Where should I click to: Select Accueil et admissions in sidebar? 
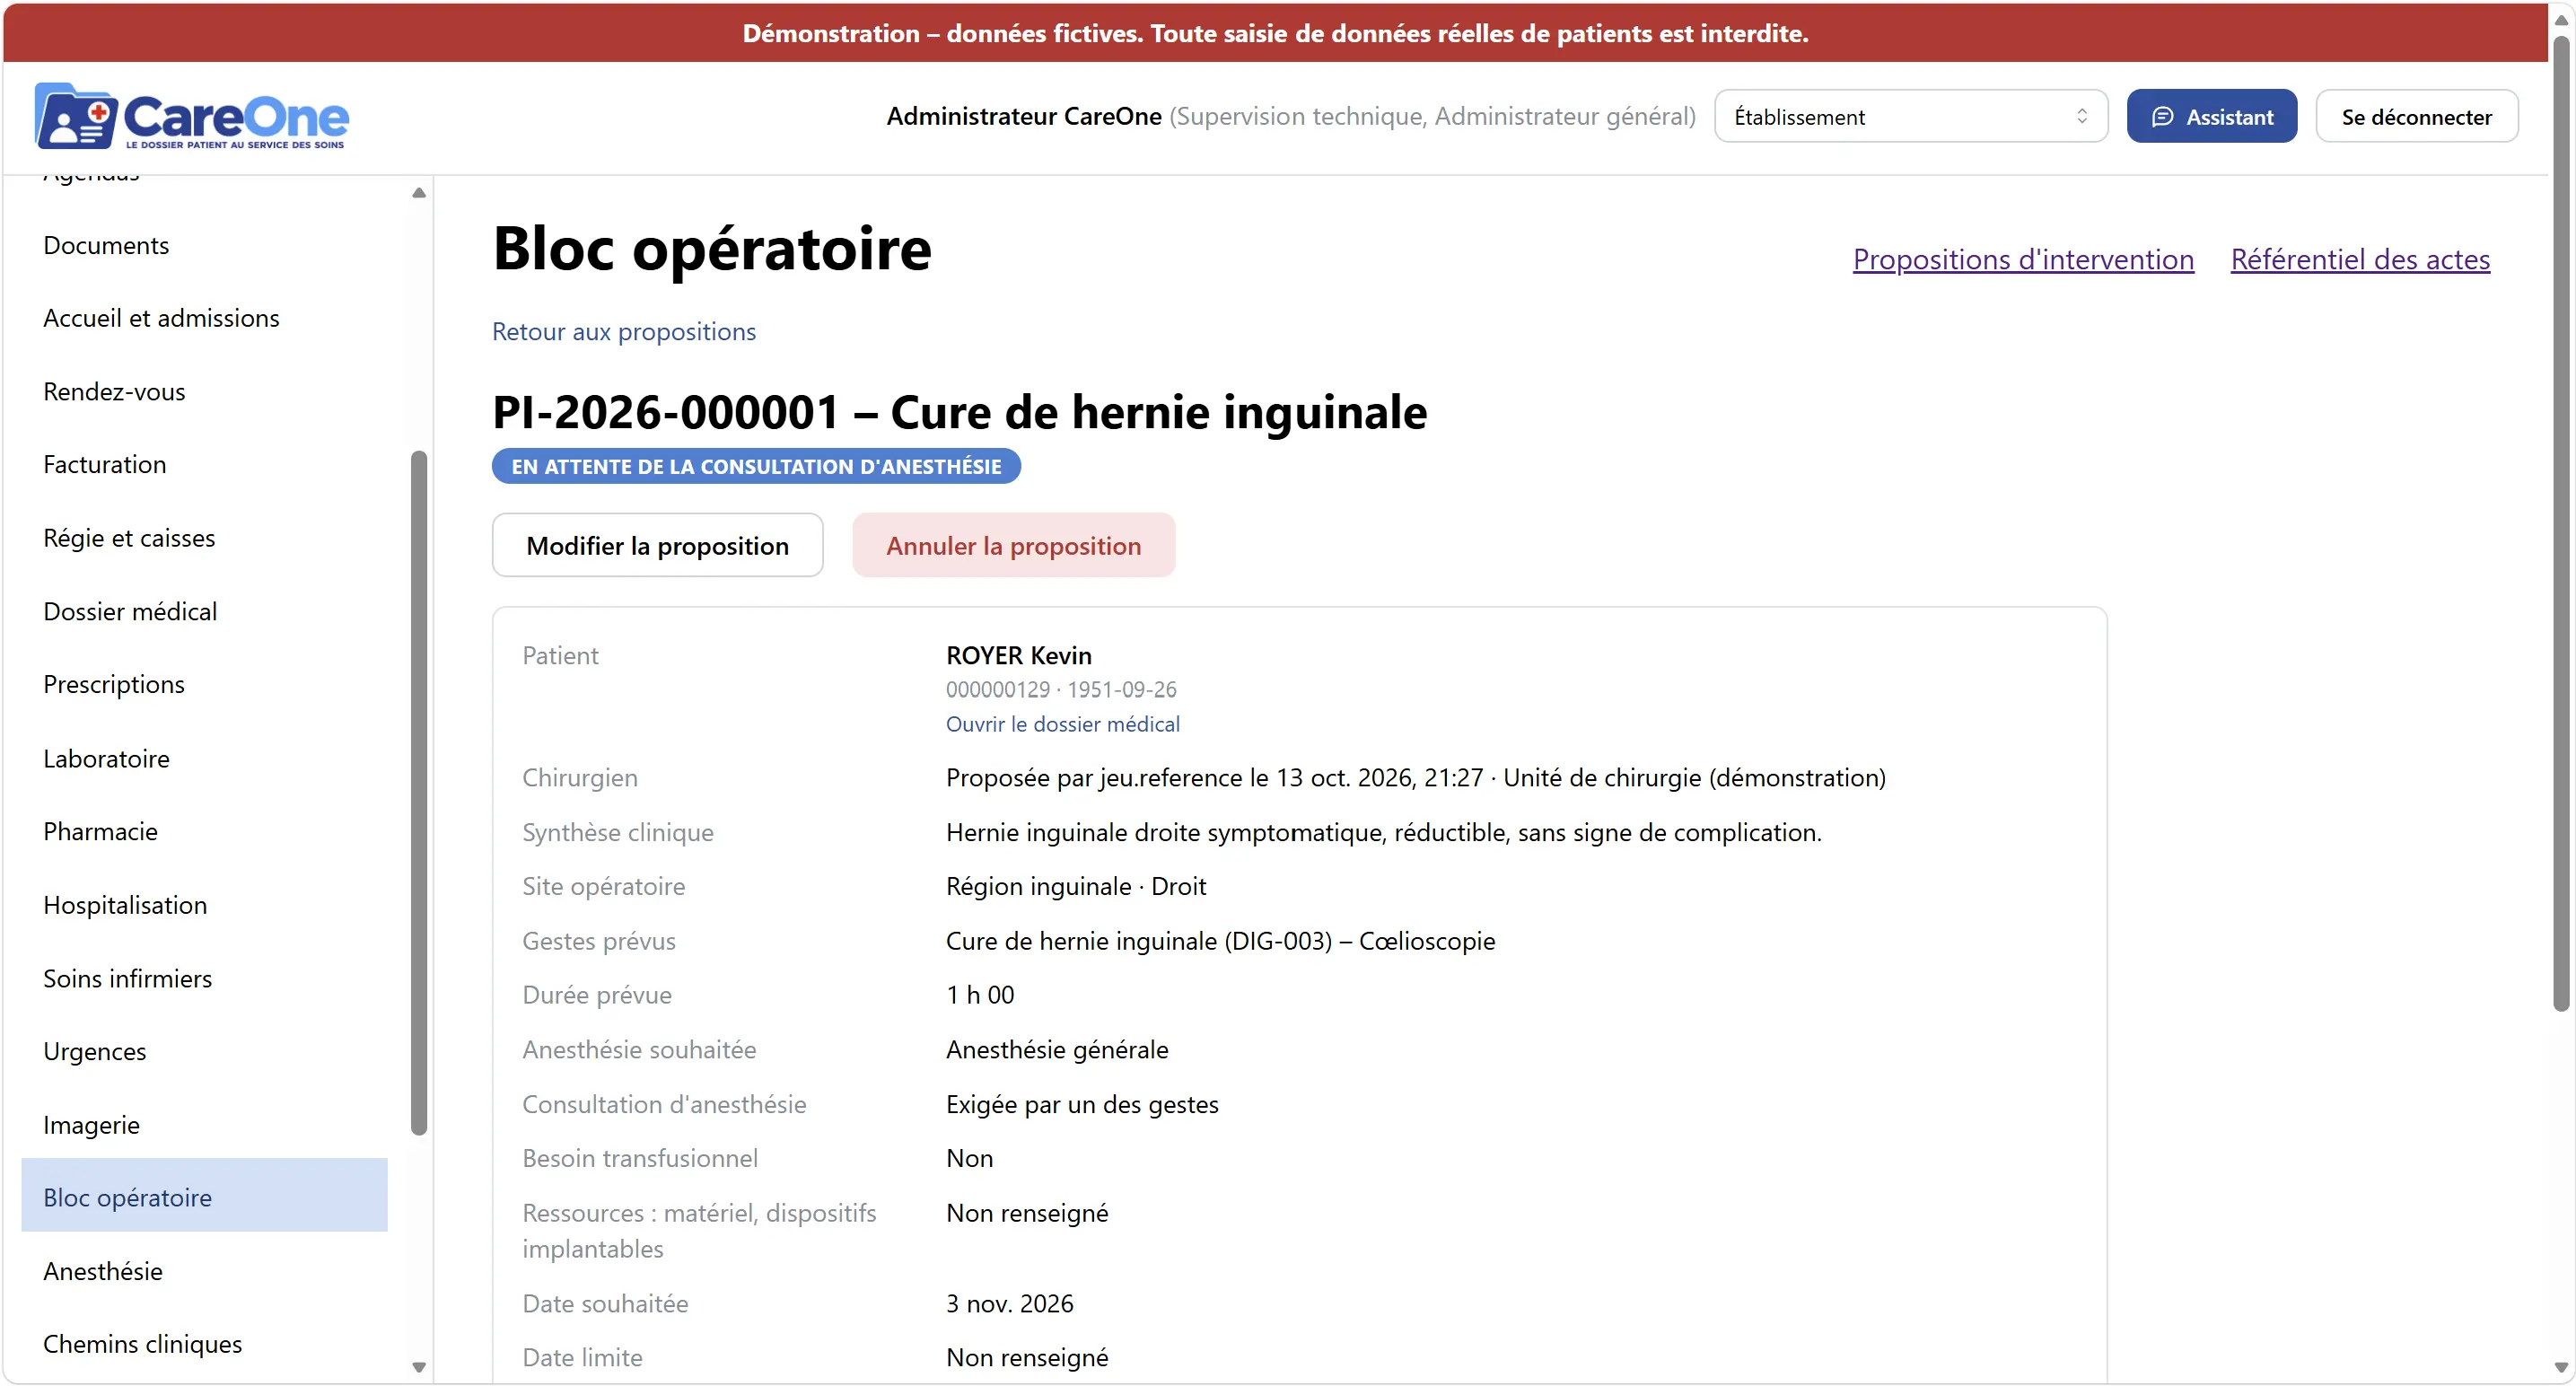tap(204, 318)
